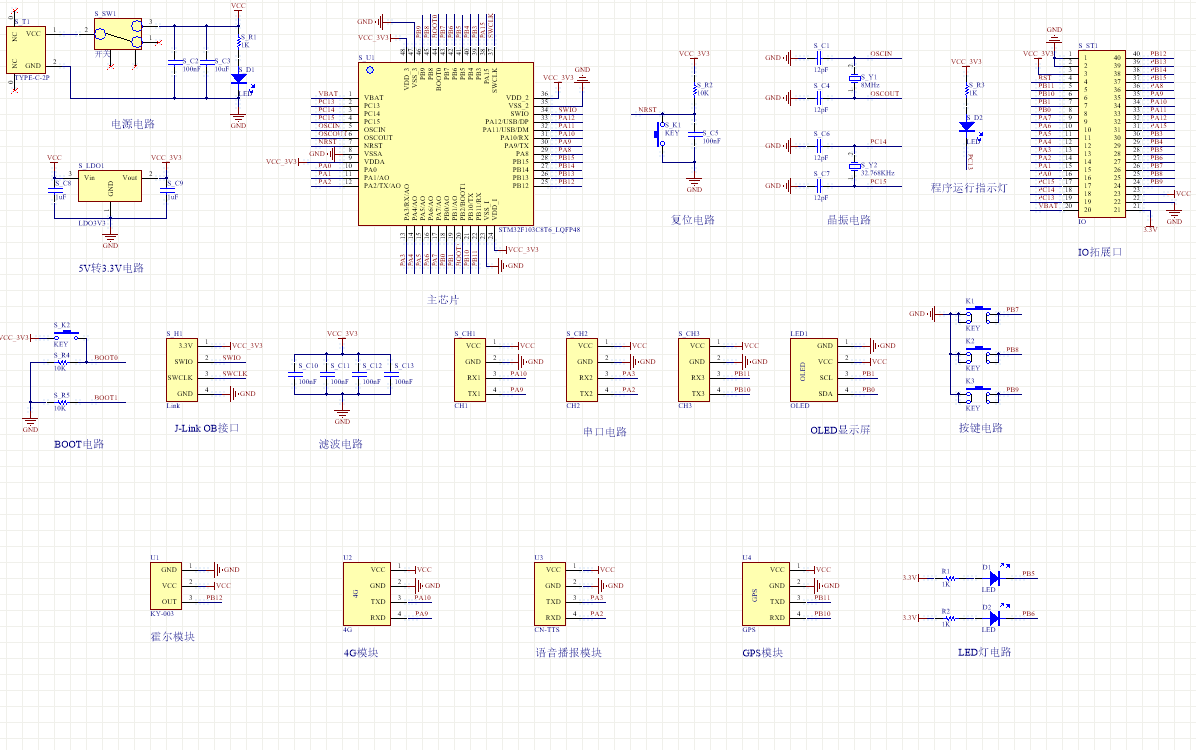Click the 程序运行指示灯 label
Image resolution: width=1197 pixels, height=750 pixels.
969,188
